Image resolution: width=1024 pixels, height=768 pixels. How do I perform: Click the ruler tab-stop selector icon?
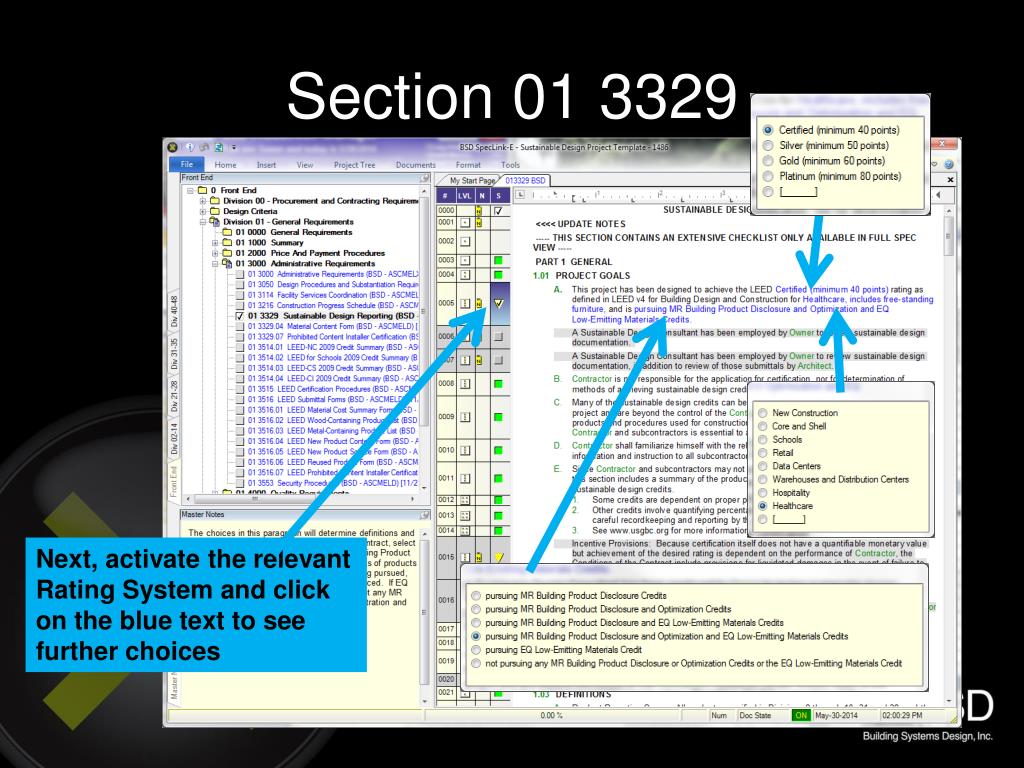[x=520, y=195]
